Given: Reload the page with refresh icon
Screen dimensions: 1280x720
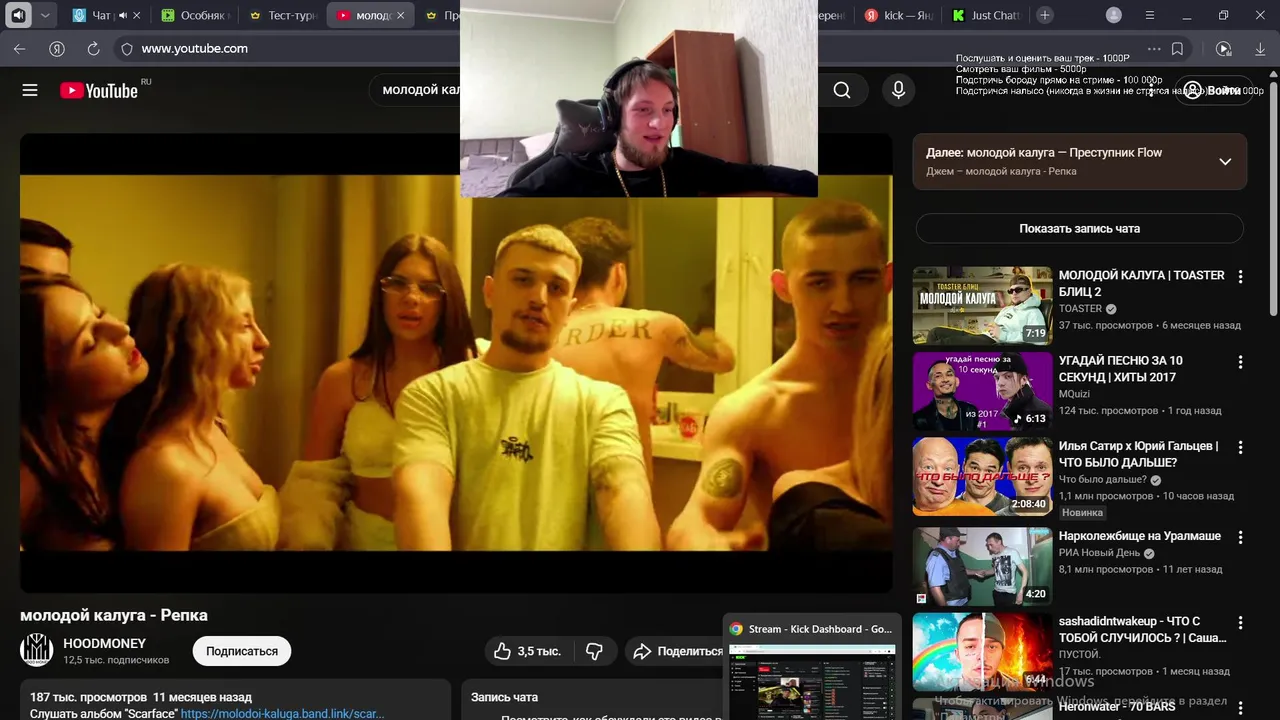Looking at the screenshot, I should (x=93, y=48).
